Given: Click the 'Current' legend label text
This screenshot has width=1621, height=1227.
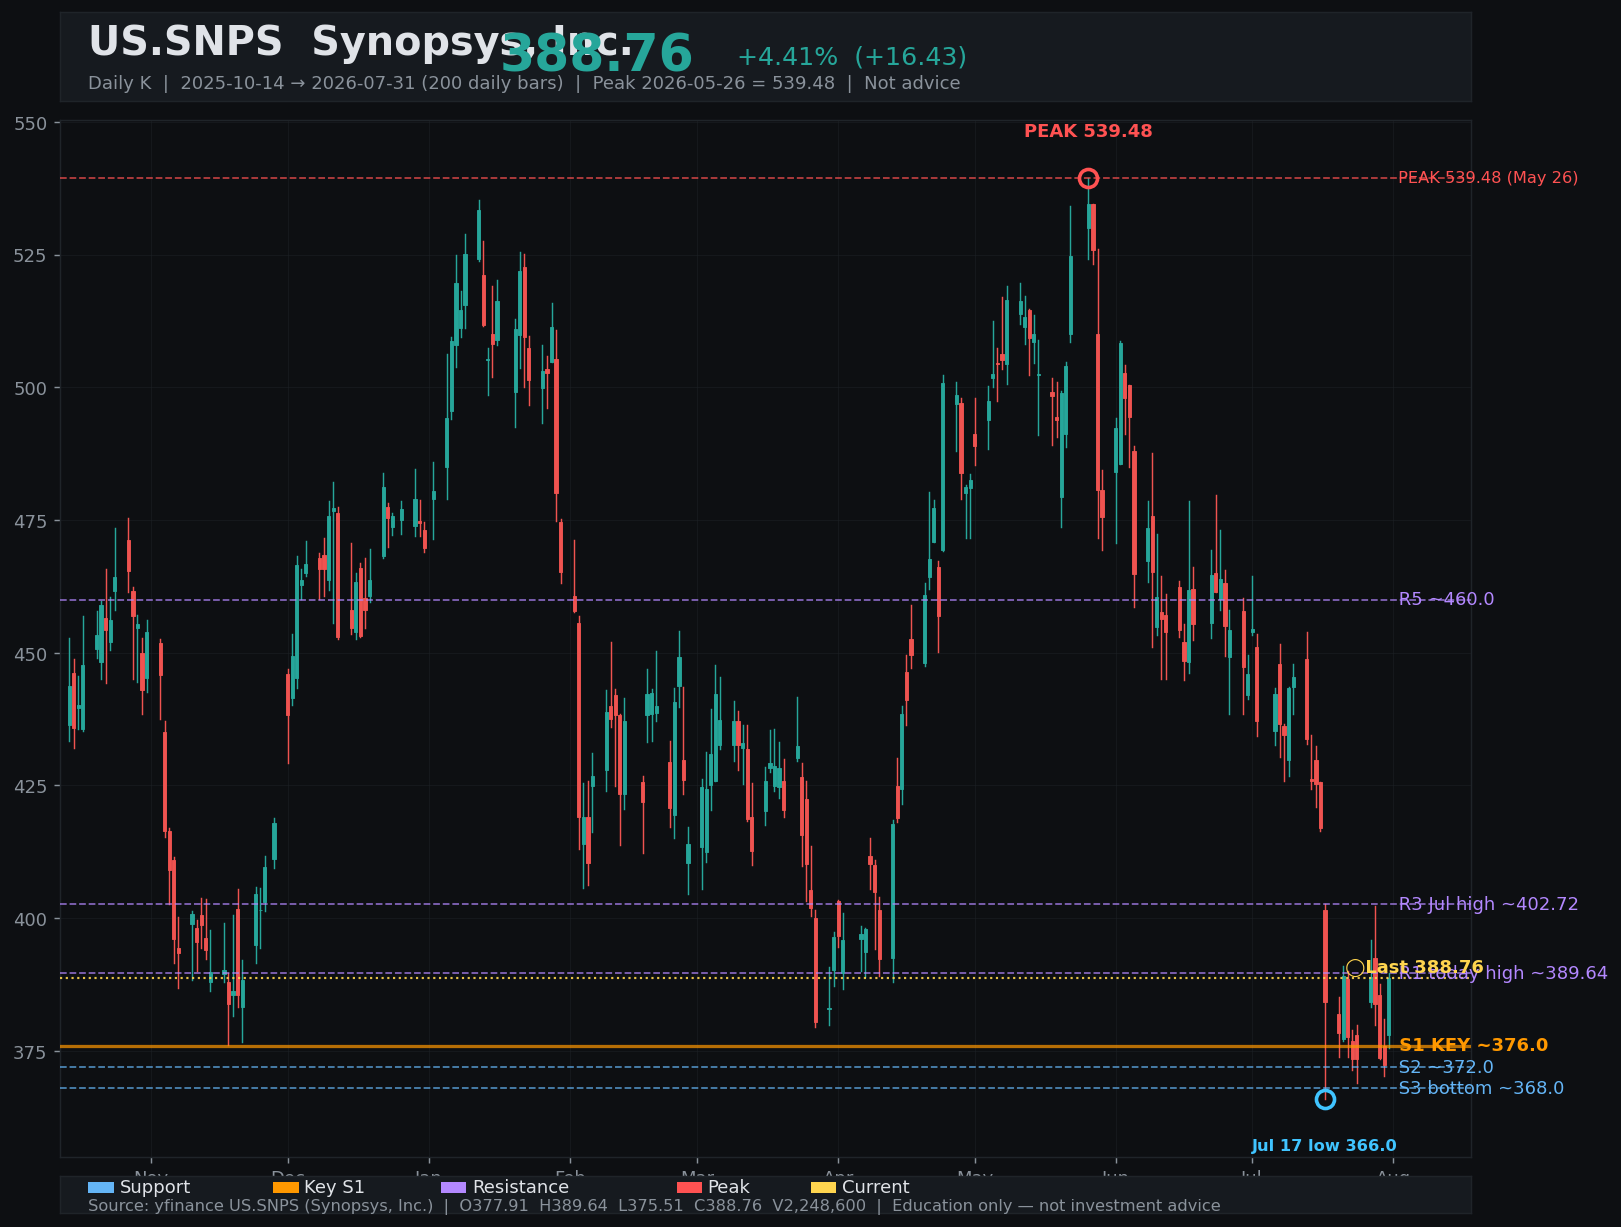Looking at the screenshot, I should tap(875, 1187).
